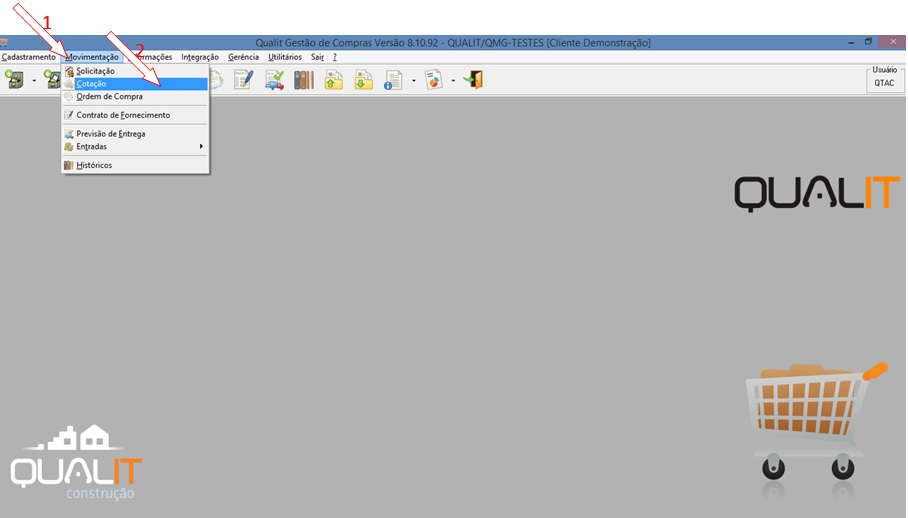Expand dropdown arrow beside first toolbar icon
This screenshot has width=908, height=518.
34,80
